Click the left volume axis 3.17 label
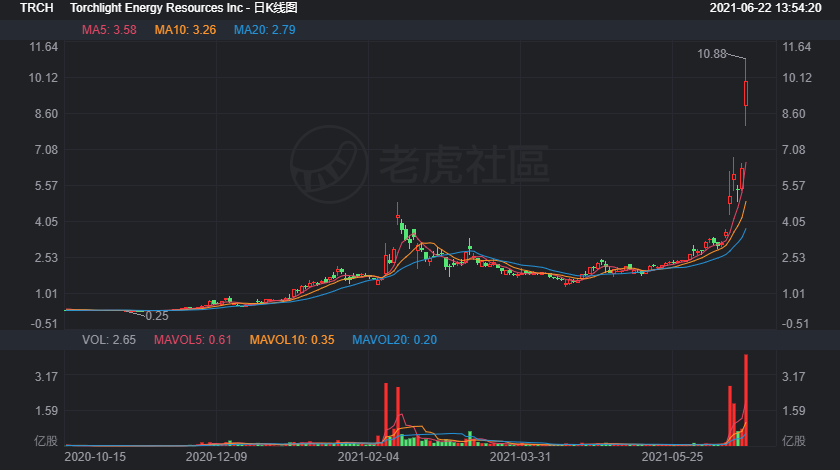The image size is (840, 470). click(46, 377)
